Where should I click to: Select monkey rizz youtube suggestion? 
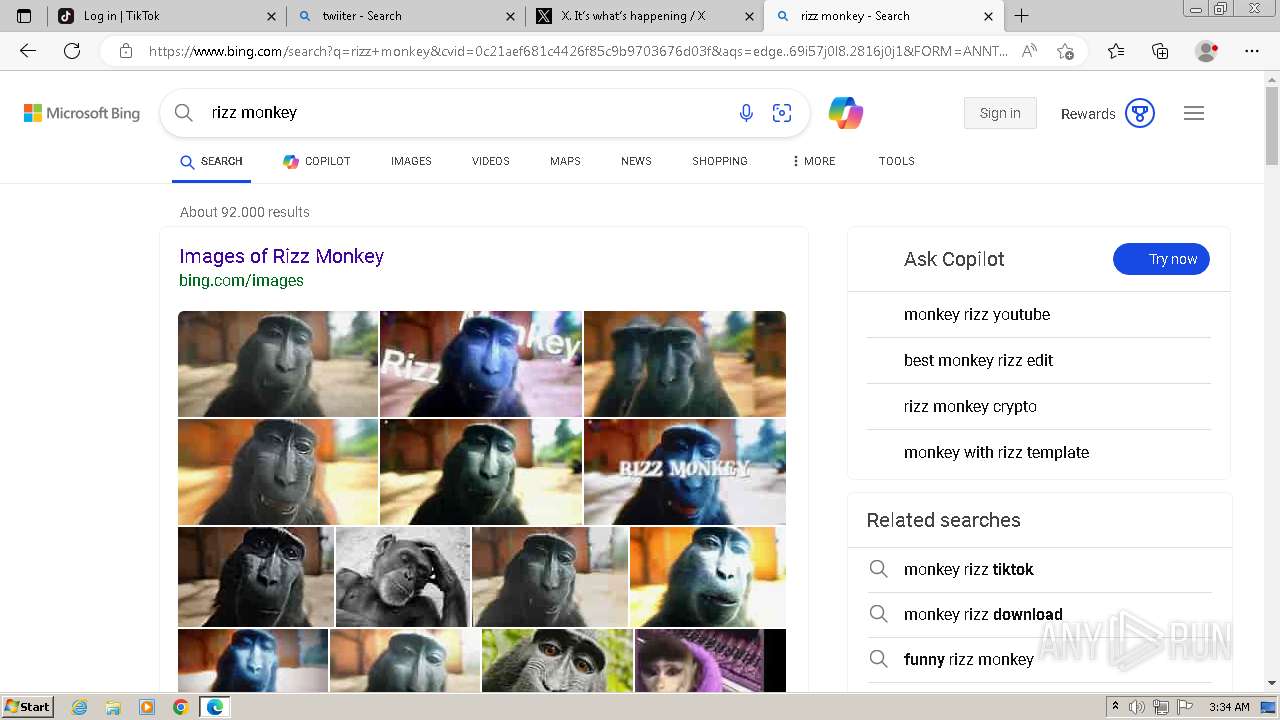[x=977, y=314]
